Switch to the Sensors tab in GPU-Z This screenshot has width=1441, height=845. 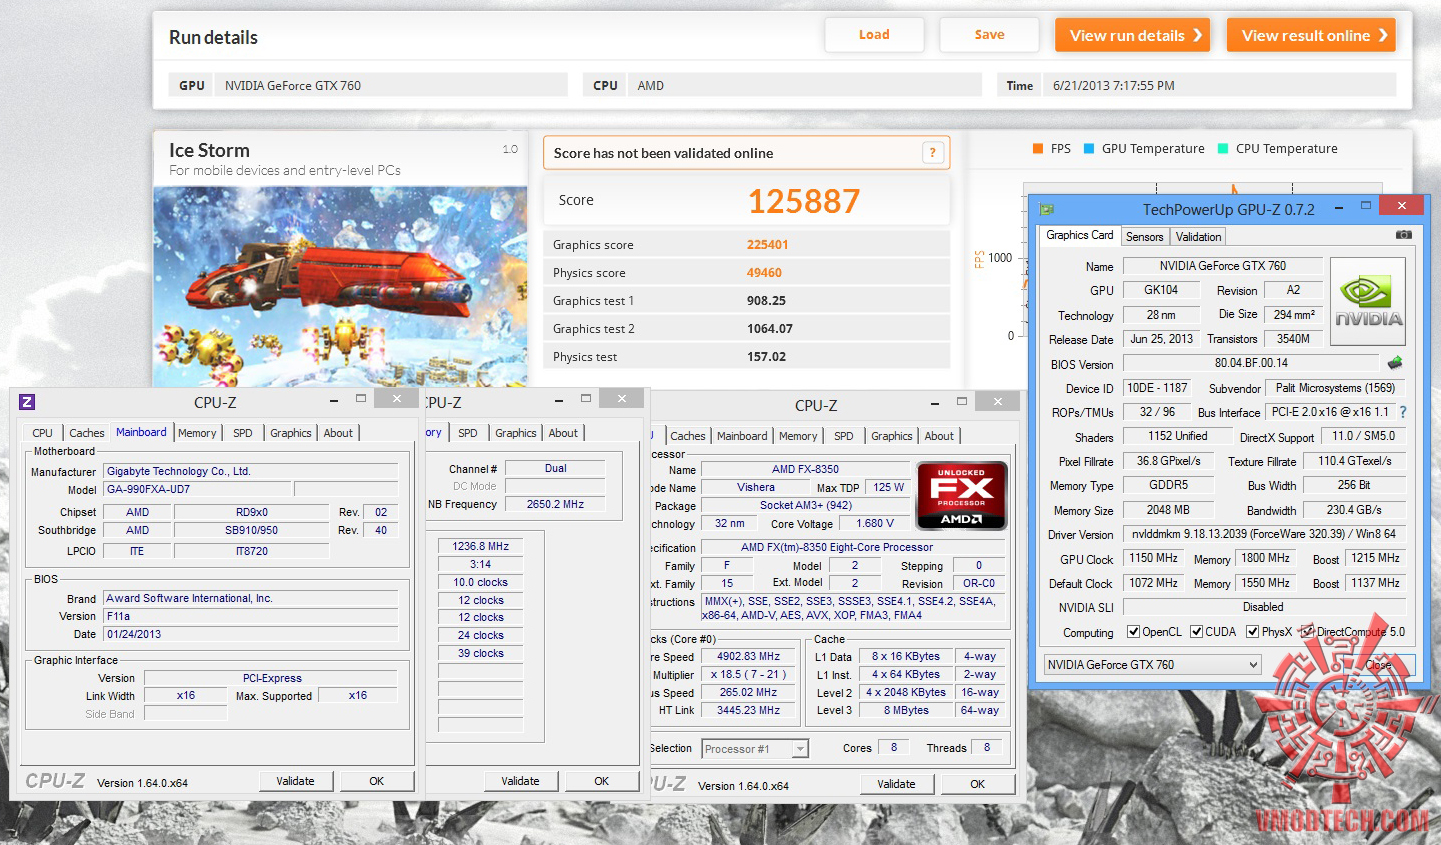pos(1144,237)
